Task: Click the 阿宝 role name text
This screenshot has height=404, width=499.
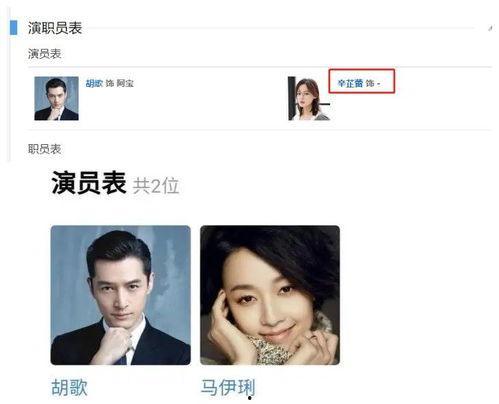Action: pyautogui.click(x=125, y=83)
